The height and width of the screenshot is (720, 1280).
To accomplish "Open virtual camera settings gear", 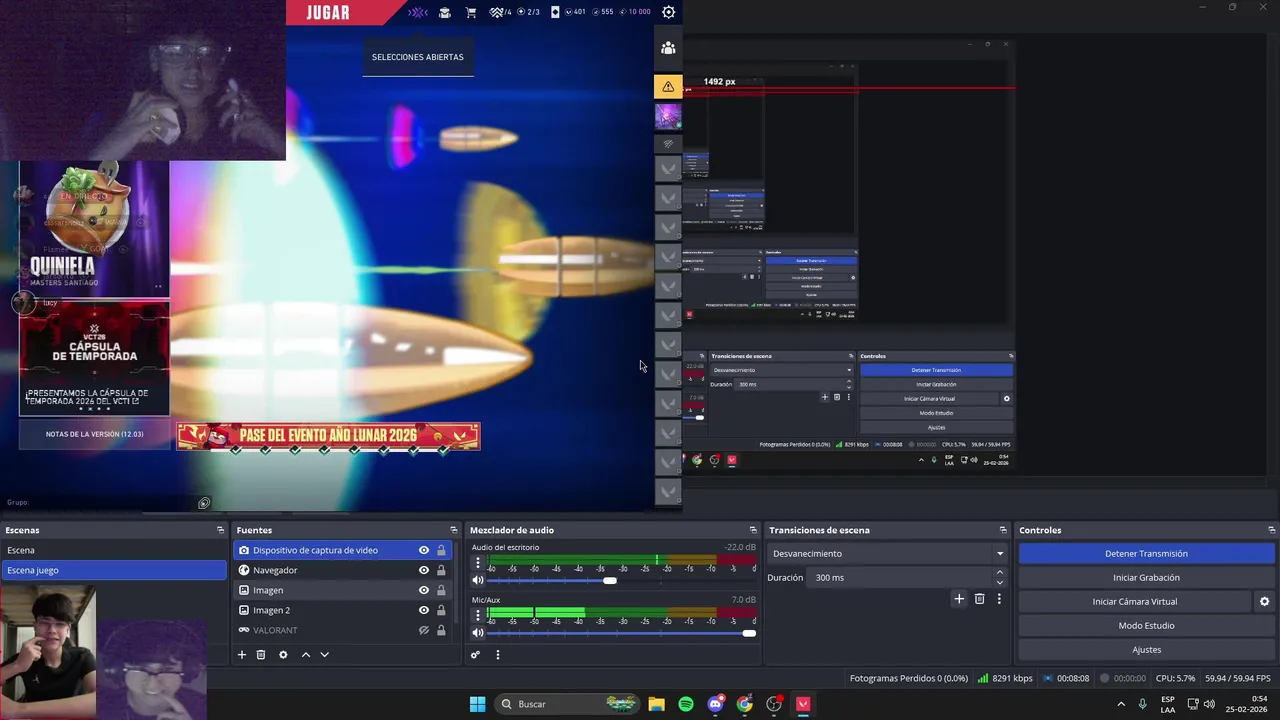I will coord(1264,602).
